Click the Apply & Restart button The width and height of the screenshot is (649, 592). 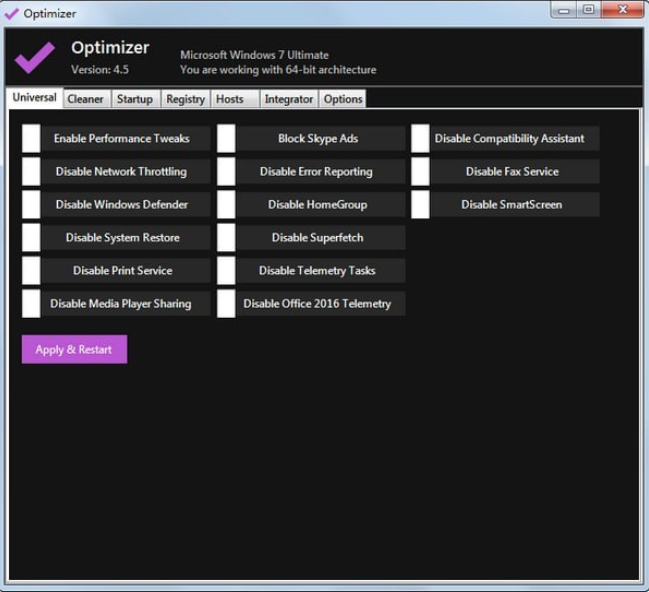[75, 349]
